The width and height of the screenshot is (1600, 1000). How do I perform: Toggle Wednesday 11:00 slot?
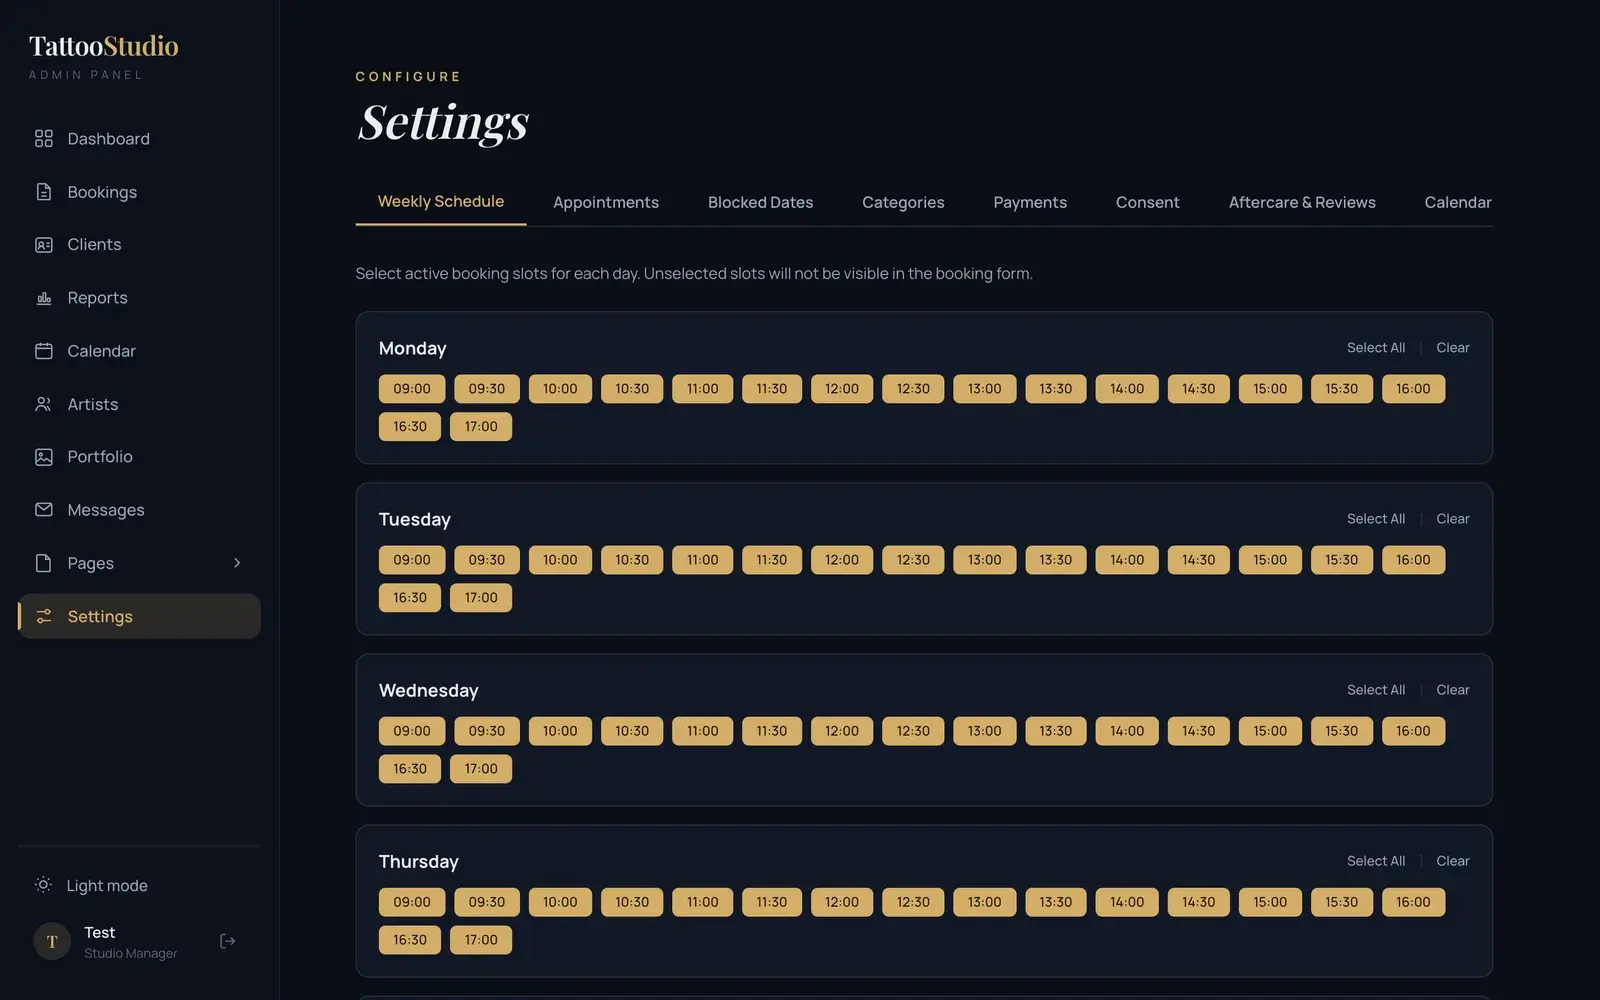[x=703, y=731]
